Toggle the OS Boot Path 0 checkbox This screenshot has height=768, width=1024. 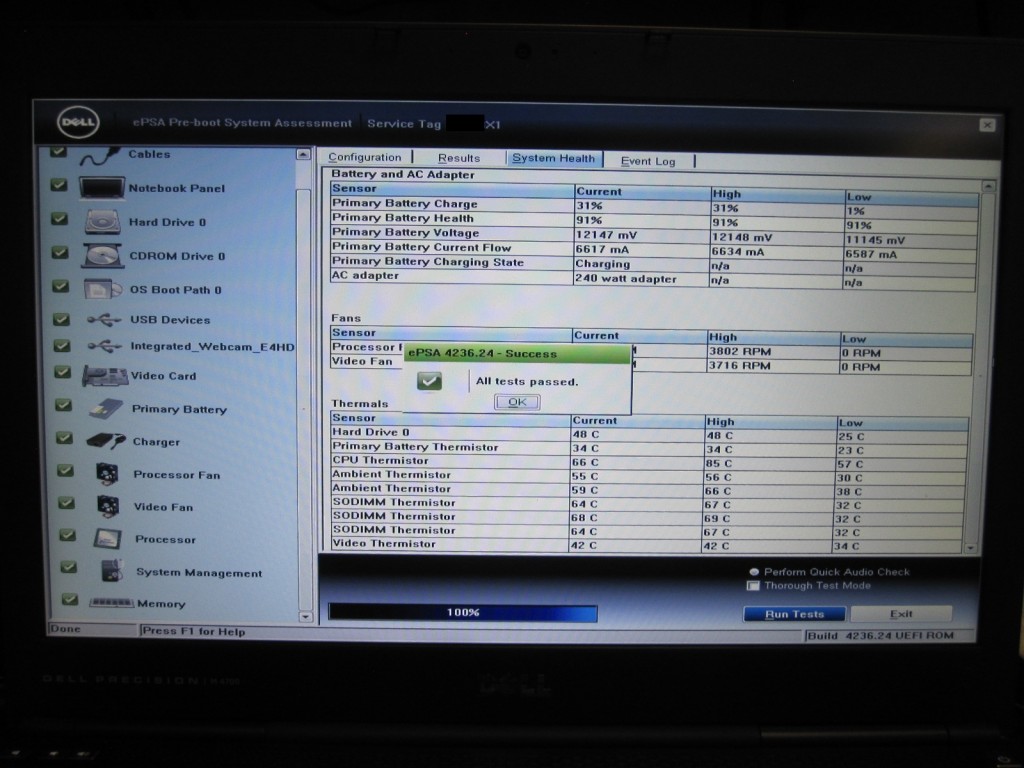(x=61, y=286)
